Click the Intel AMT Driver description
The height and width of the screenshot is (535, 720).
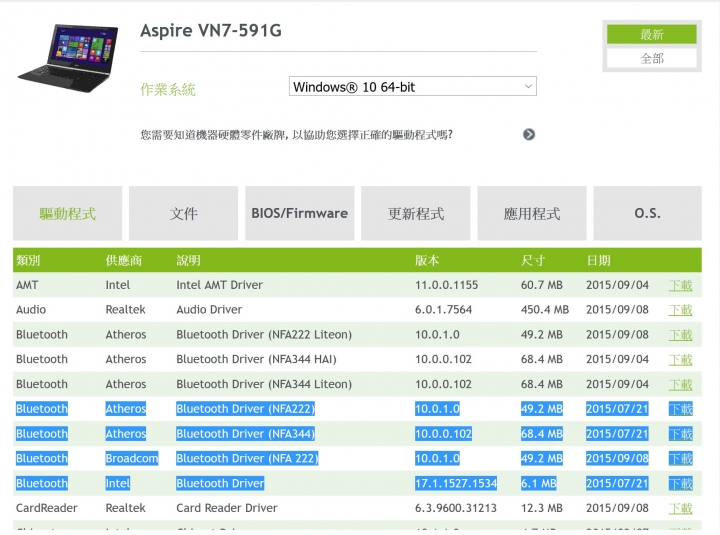pos(219,285)
